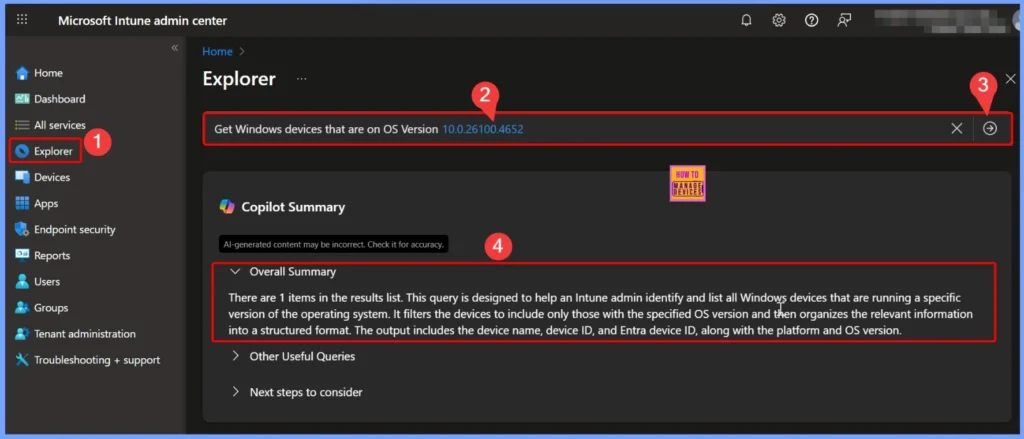This screenshot has height=439, width=1024.
Task: Open the app launcher grid icon
Action: 22,20
